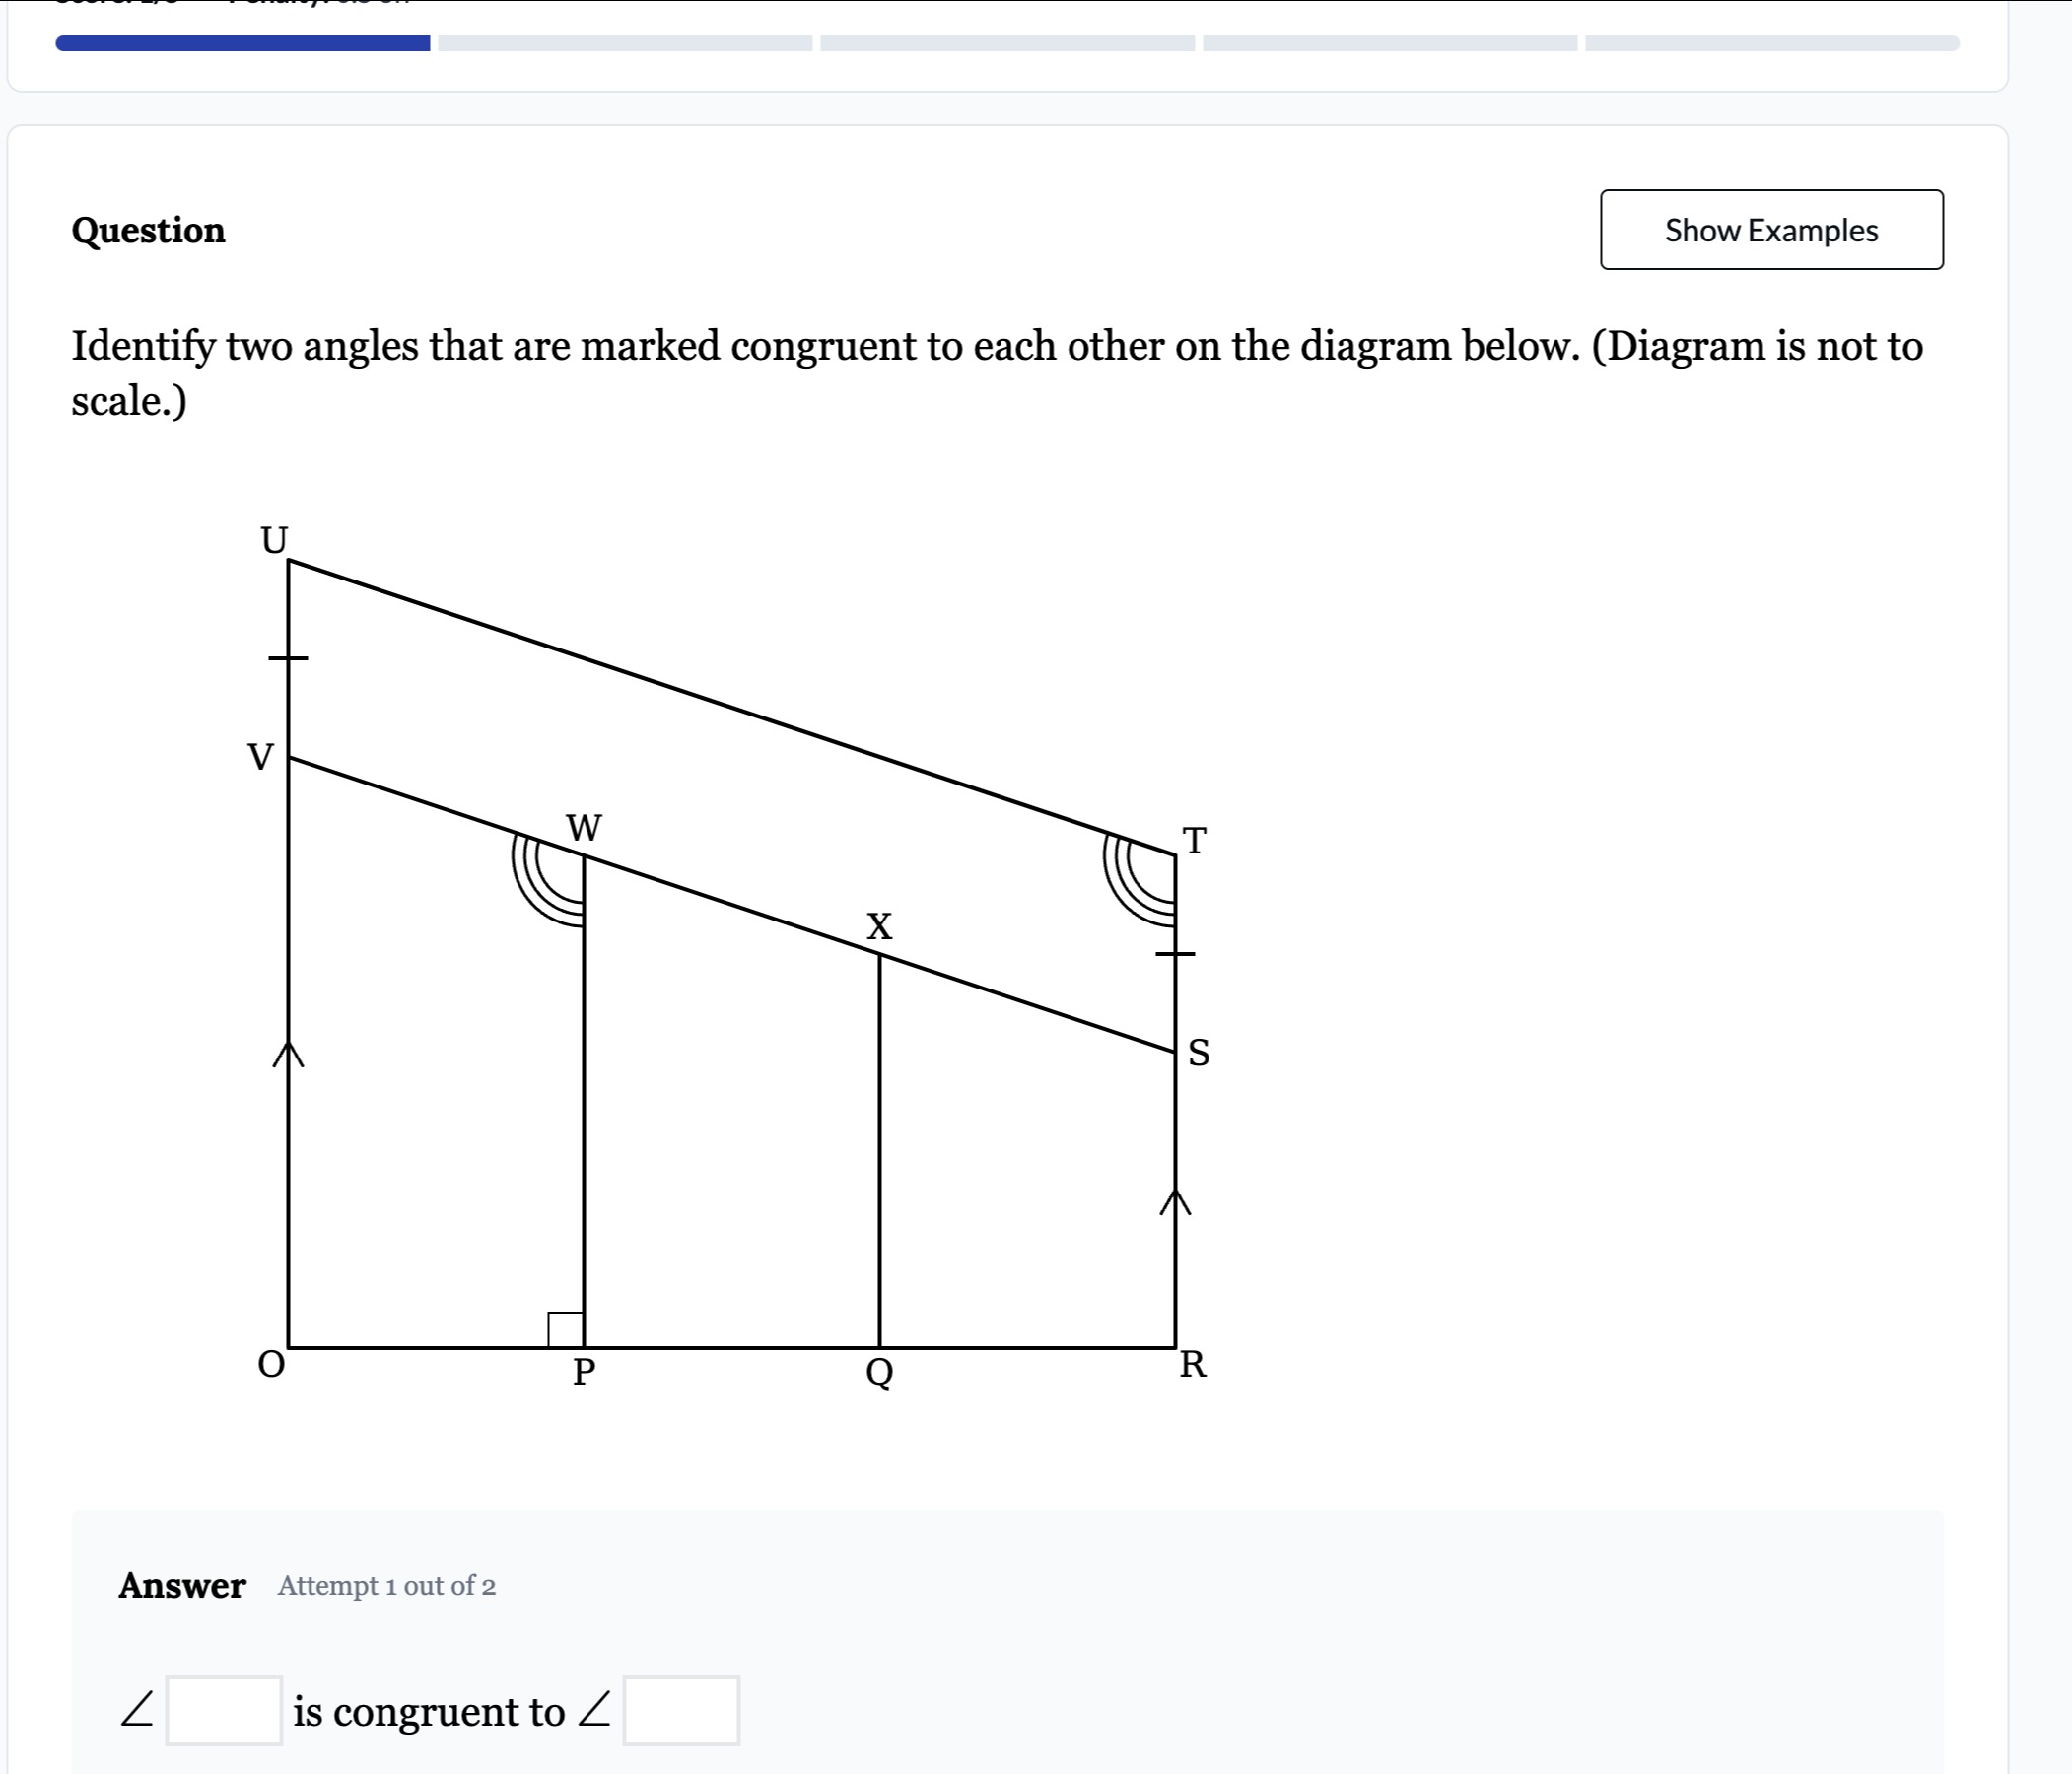This screenshot has height=1774, width=2072.
Task: Click vertex label U in the diagram
Action: [x=274, y=540]
